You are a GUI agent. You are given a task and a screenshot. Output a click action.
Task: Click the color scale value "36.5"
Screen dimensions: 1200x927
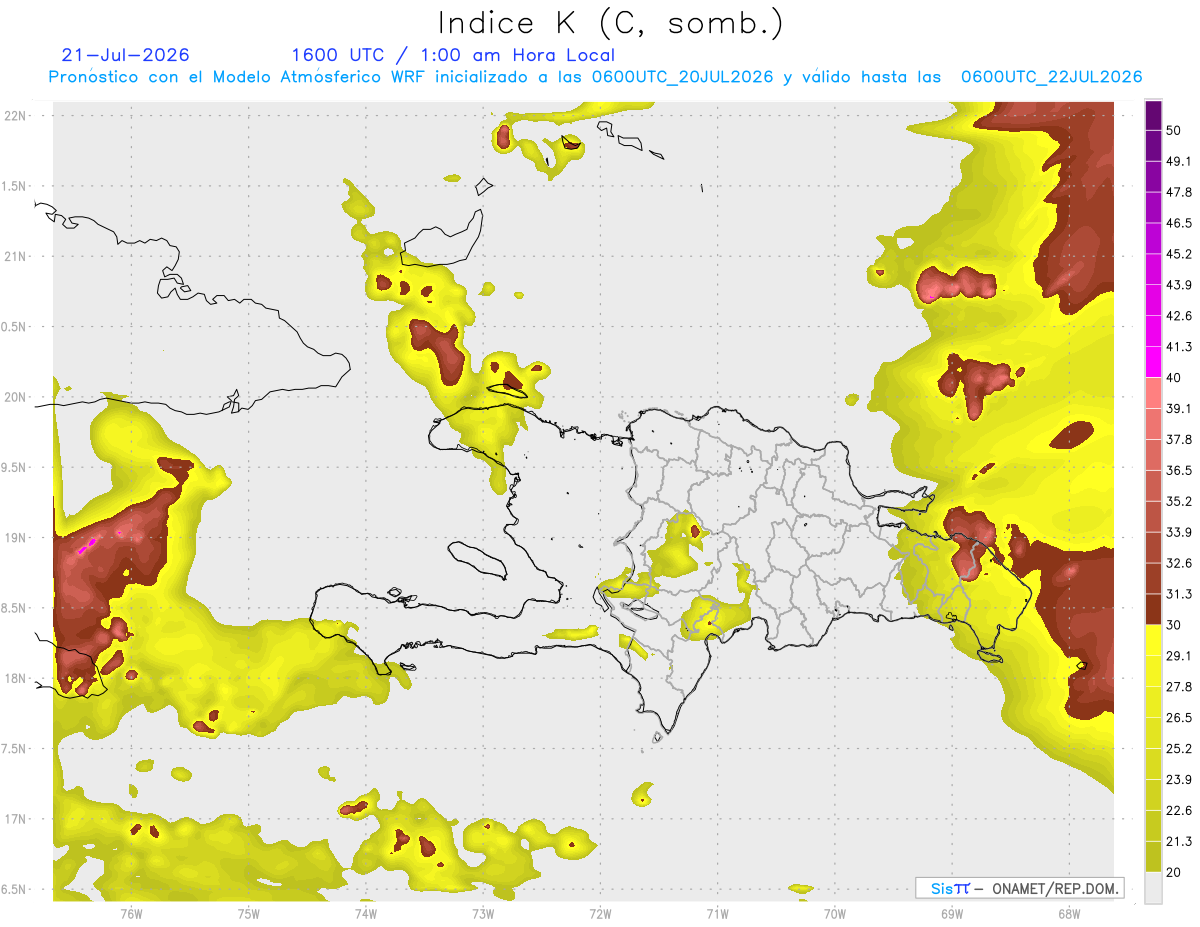click(1180, 470)
